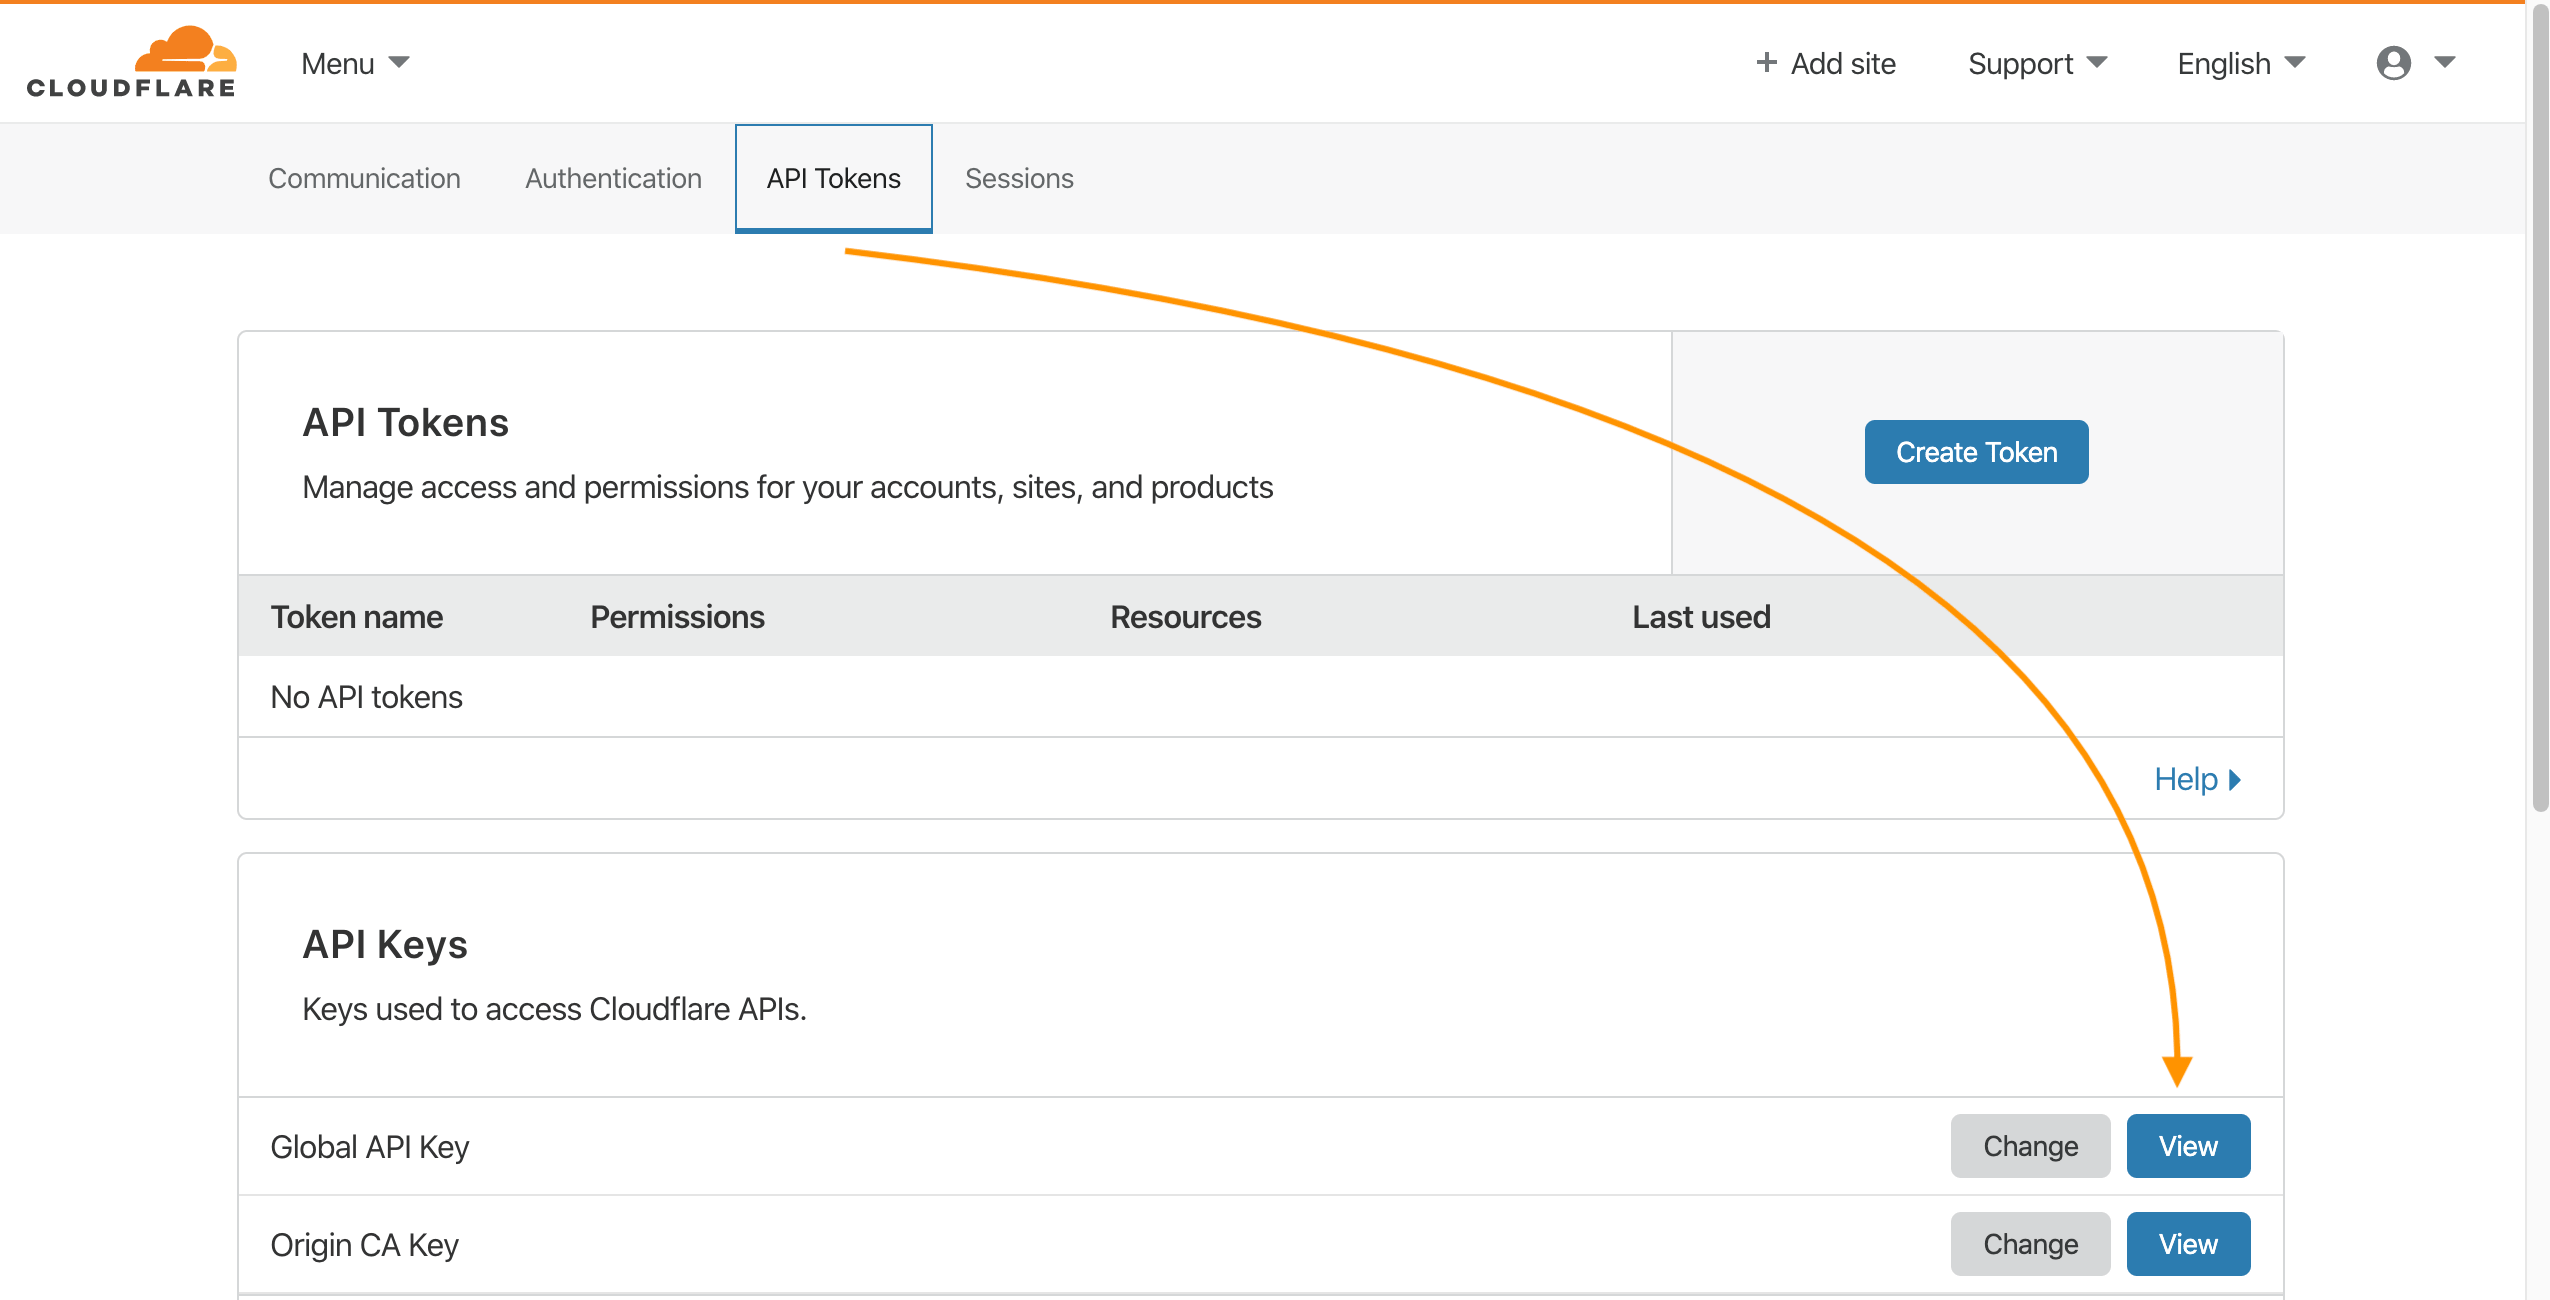
Task: Click the 'API Keys' heading
Action: click(385, 945)
